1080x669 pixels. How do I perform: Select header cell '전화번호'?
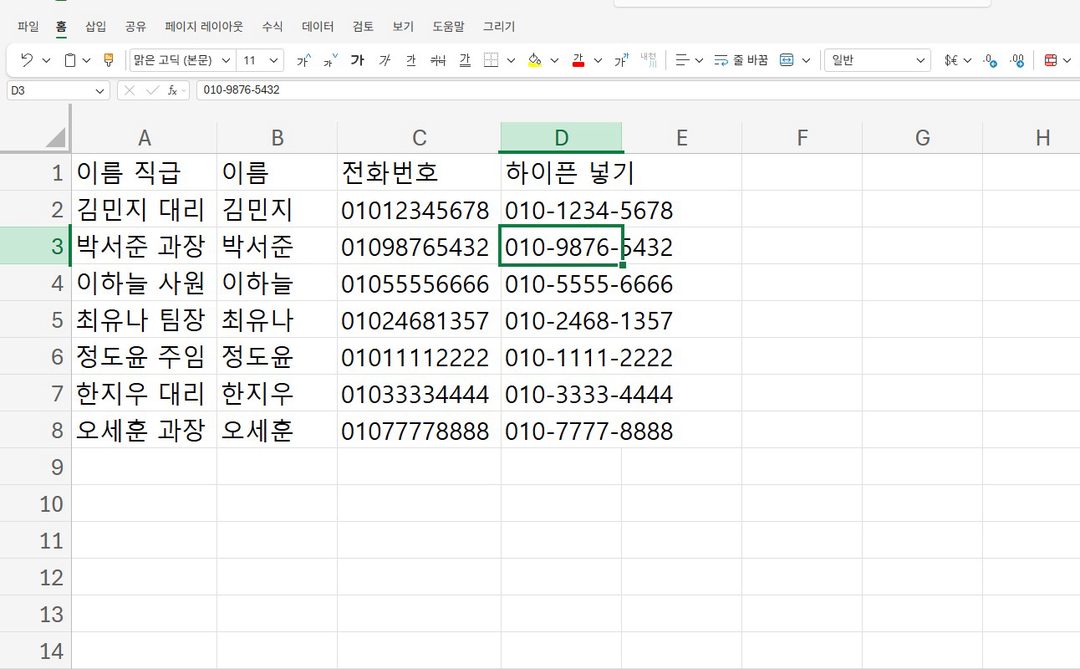419,172
